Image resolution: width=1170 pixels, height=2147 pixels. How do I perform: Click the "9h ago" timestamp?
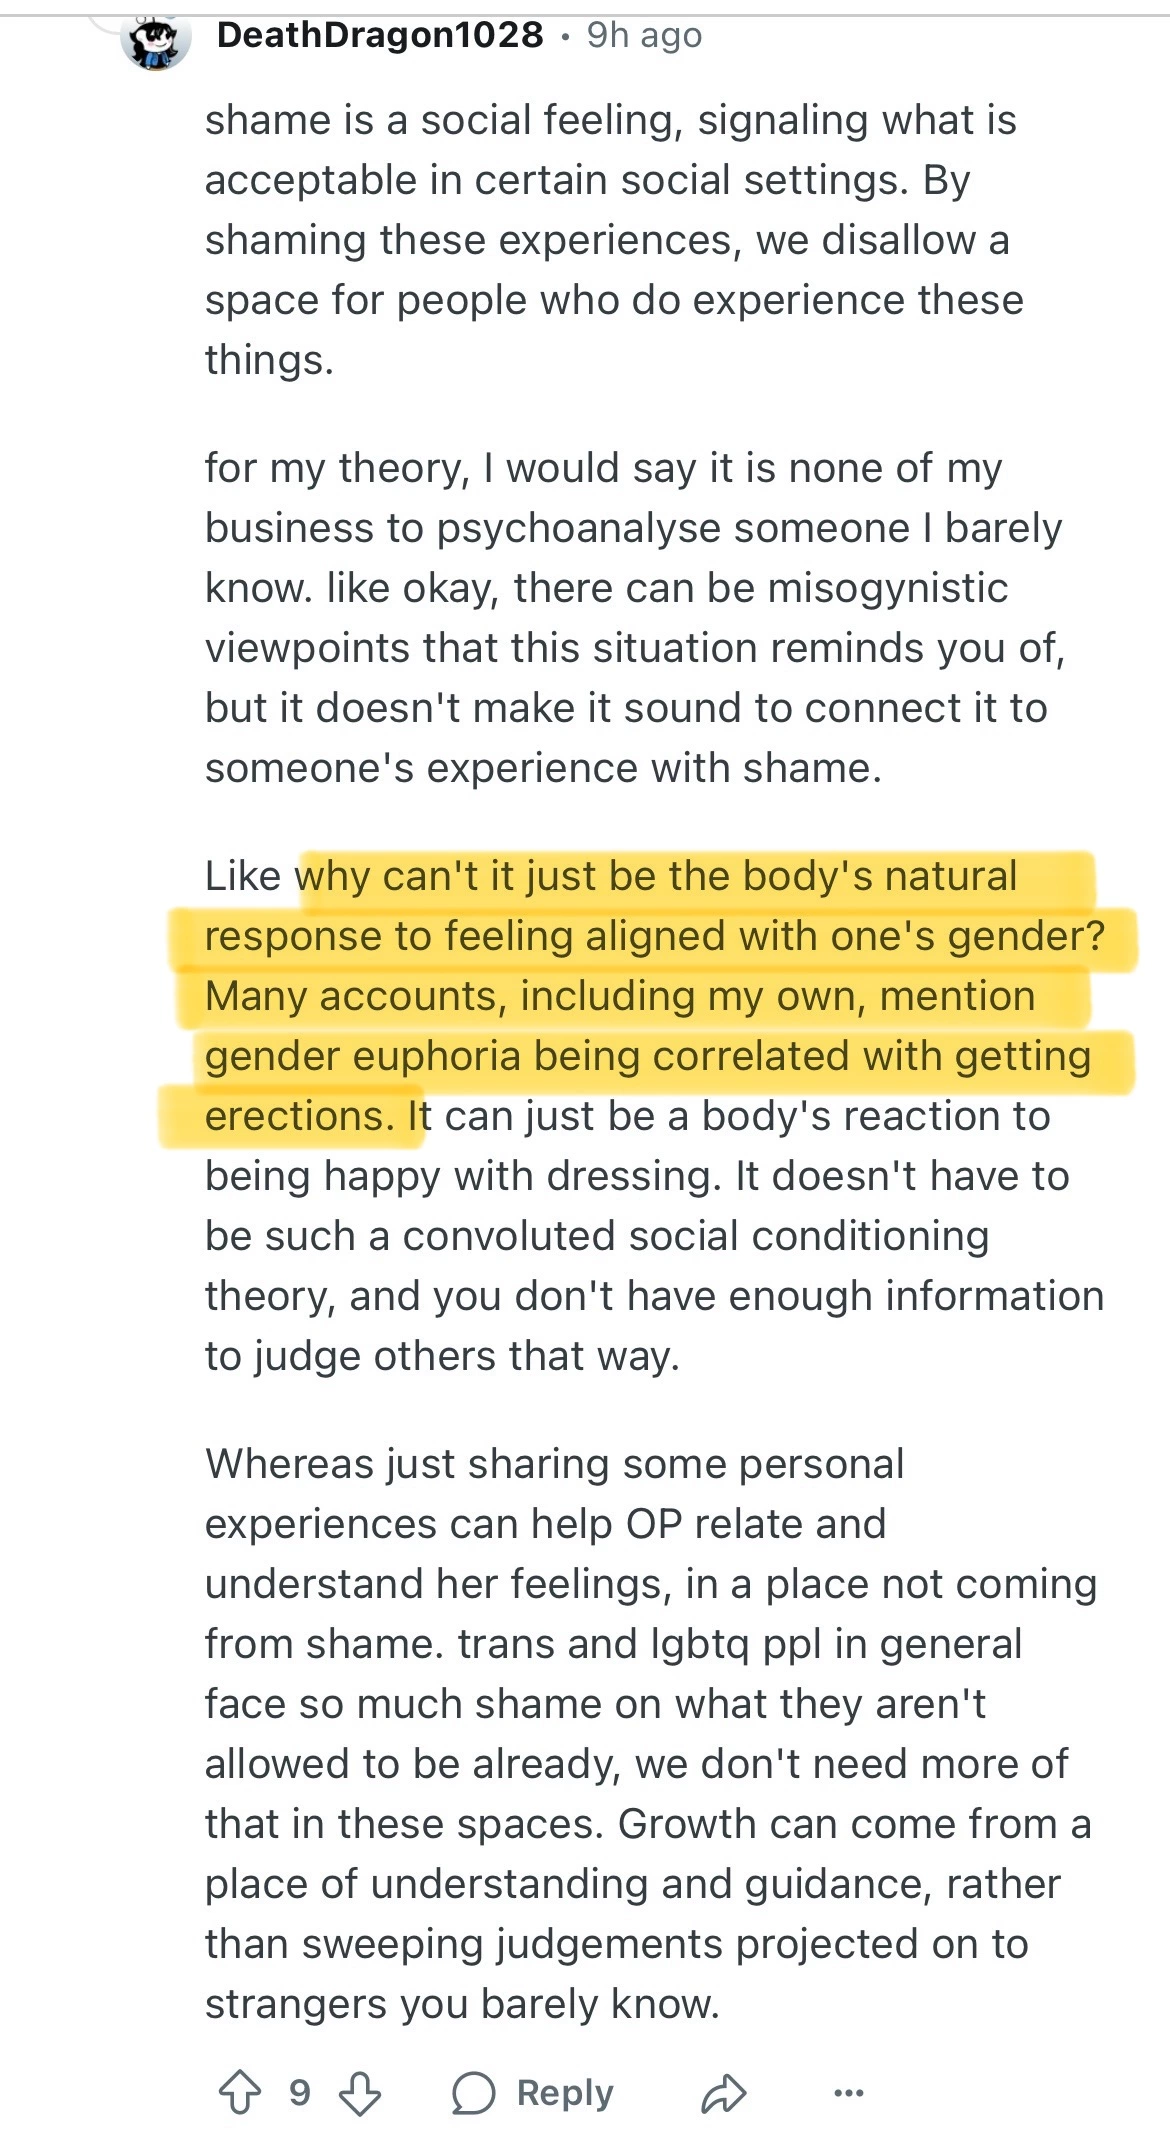pos(644,35)
